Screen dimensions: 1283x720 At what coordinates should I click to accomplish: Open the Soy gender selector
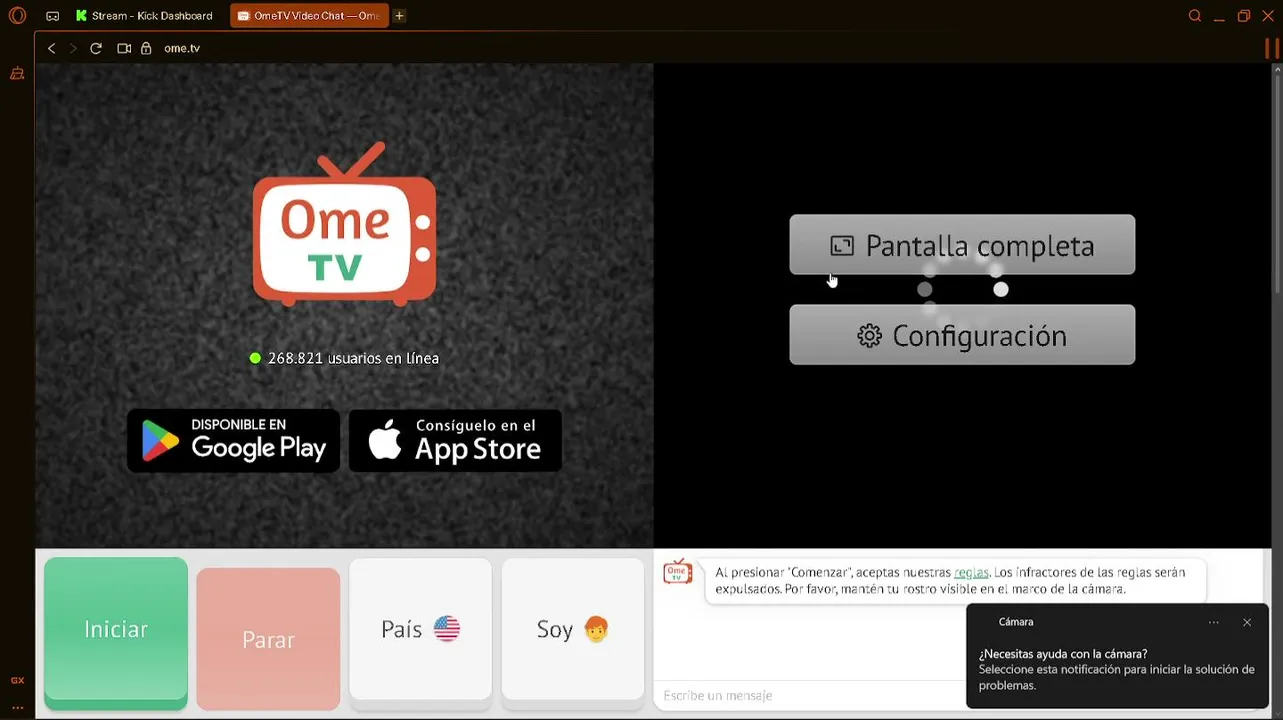(x=573, y=630)
